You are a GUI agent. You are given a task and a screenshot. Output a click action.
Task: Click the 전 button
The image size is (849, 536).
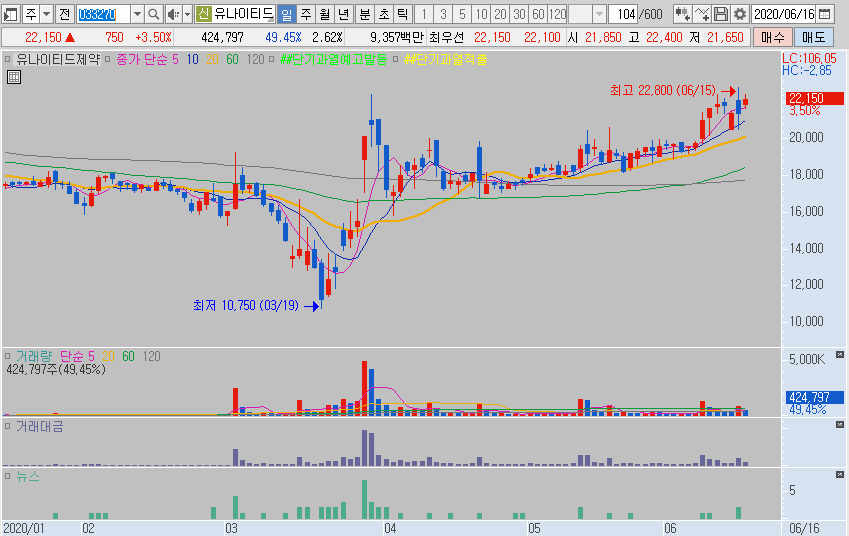tap(64, 14)
